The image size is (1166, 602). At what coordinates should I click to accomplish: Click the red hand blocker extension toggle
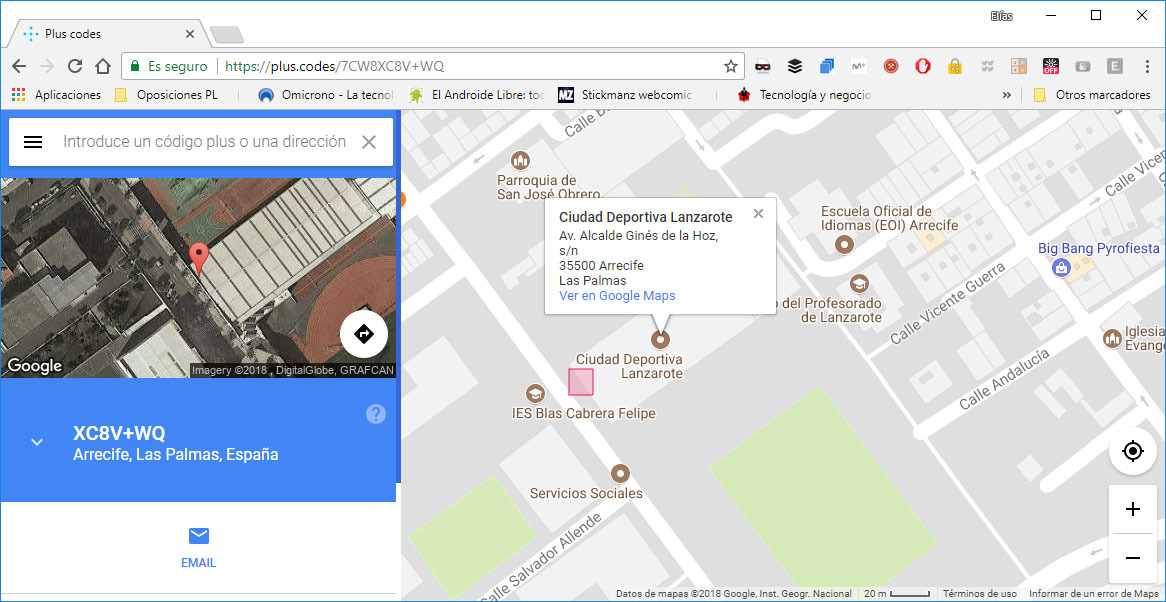(922, 66)
